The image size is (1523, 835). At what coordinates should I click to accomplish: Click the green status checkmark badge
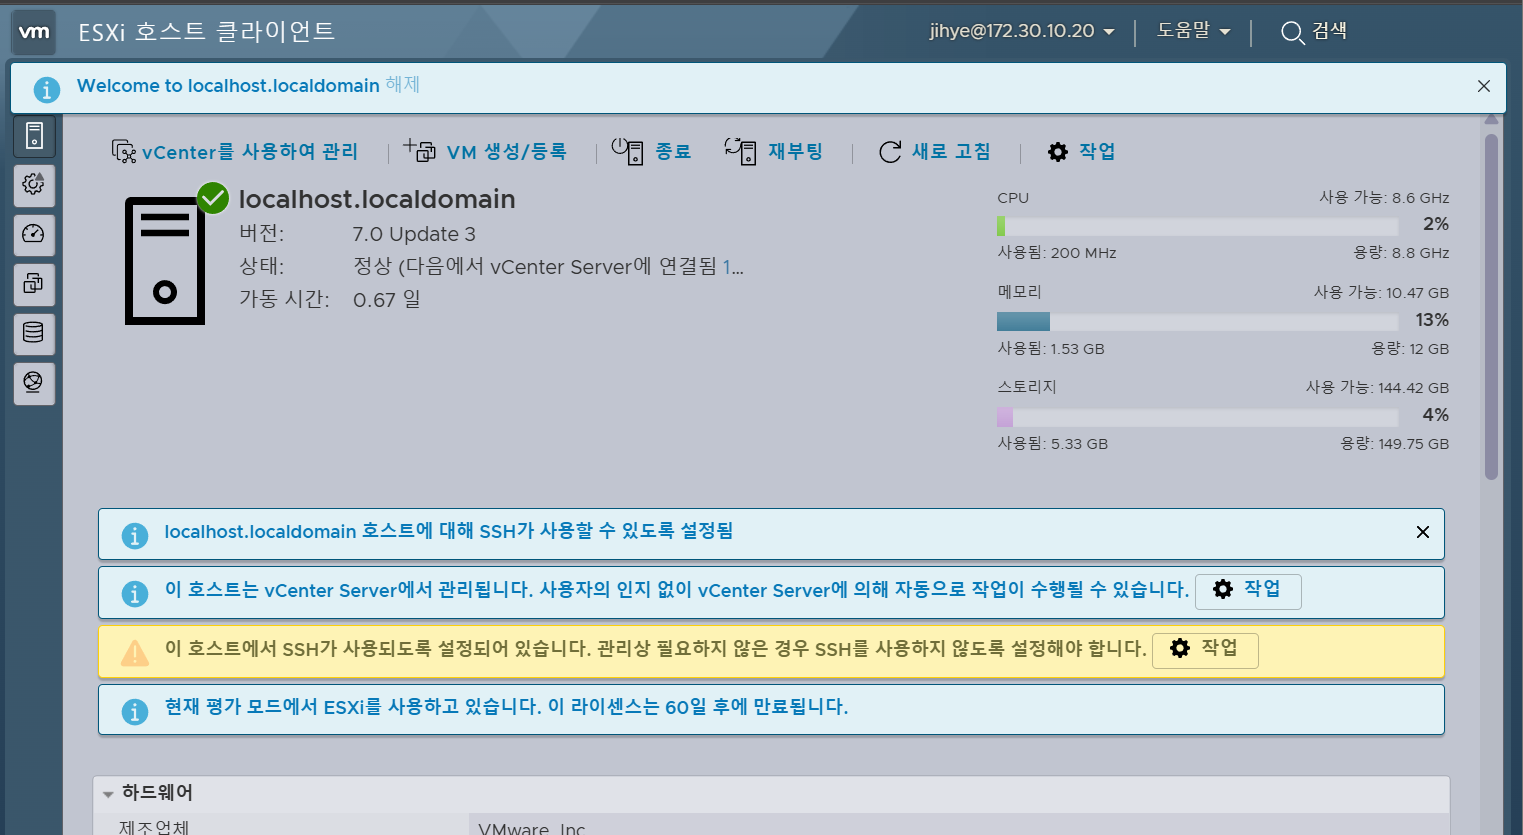coord(213,198)
